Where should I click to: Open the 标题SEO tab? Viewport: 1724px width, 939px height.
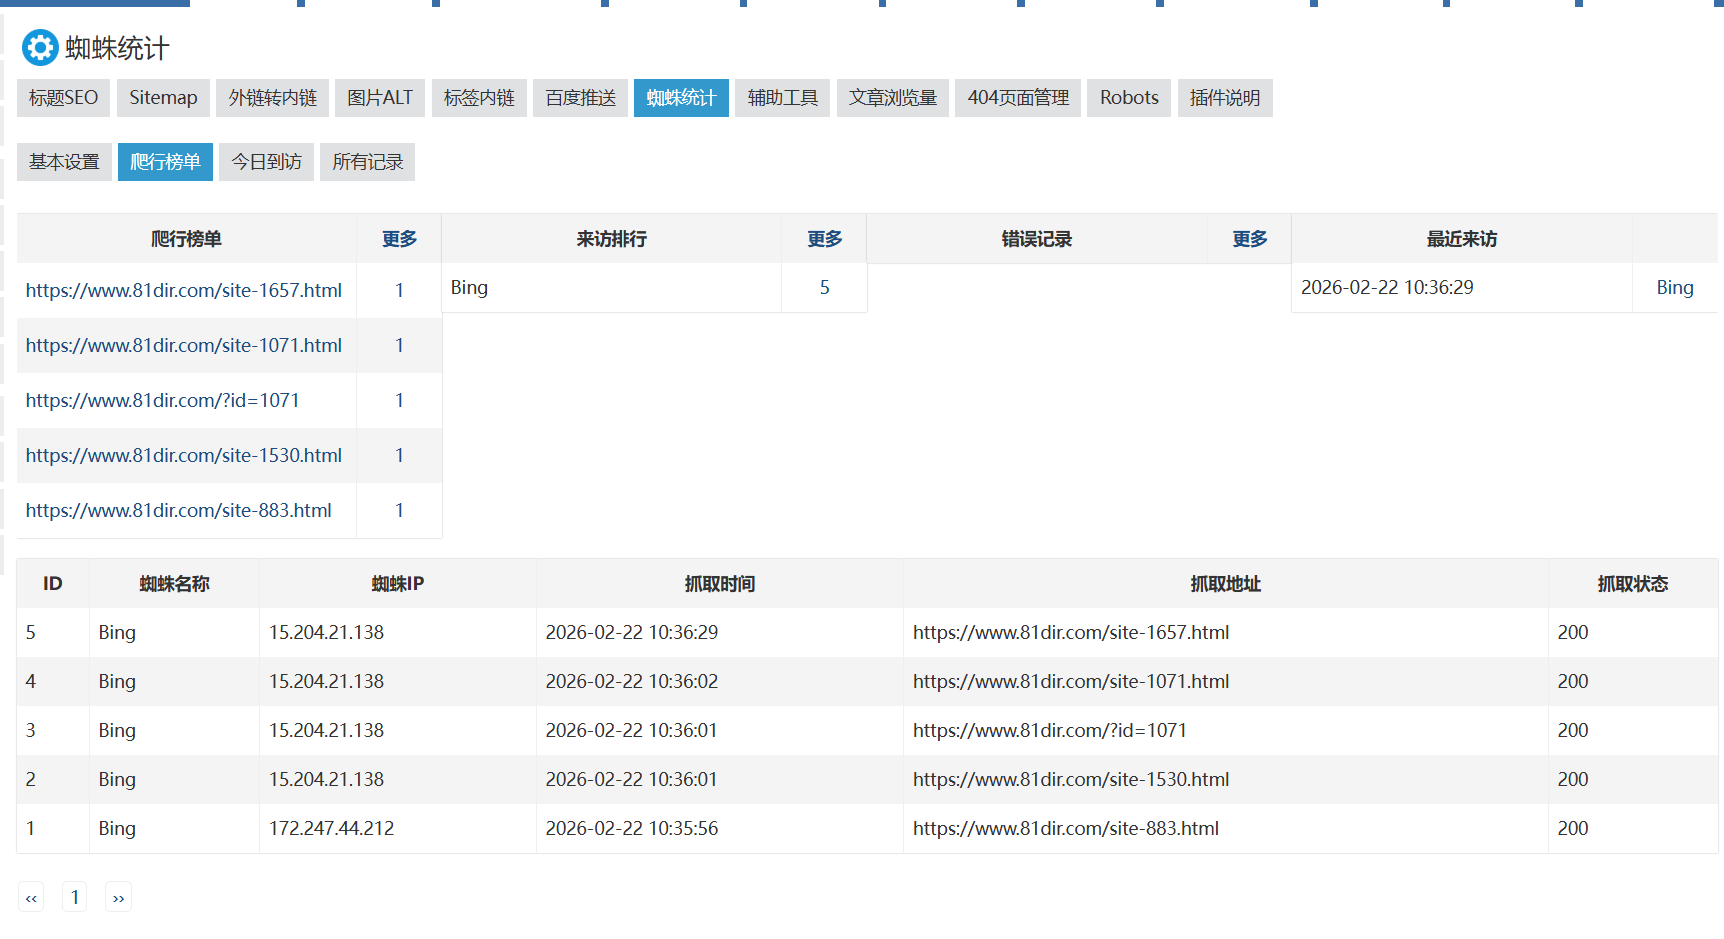coord(63,98)
